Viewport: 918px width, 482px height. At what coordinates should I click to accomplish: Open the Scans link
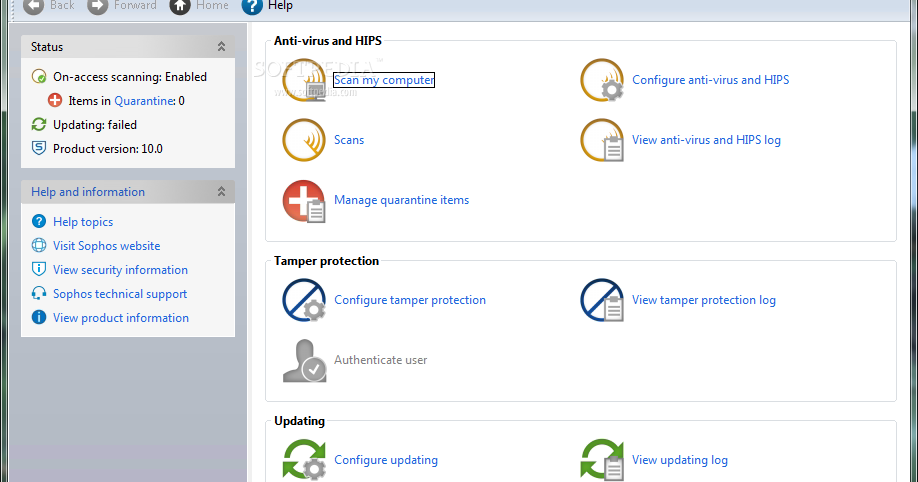click(349, 140)
